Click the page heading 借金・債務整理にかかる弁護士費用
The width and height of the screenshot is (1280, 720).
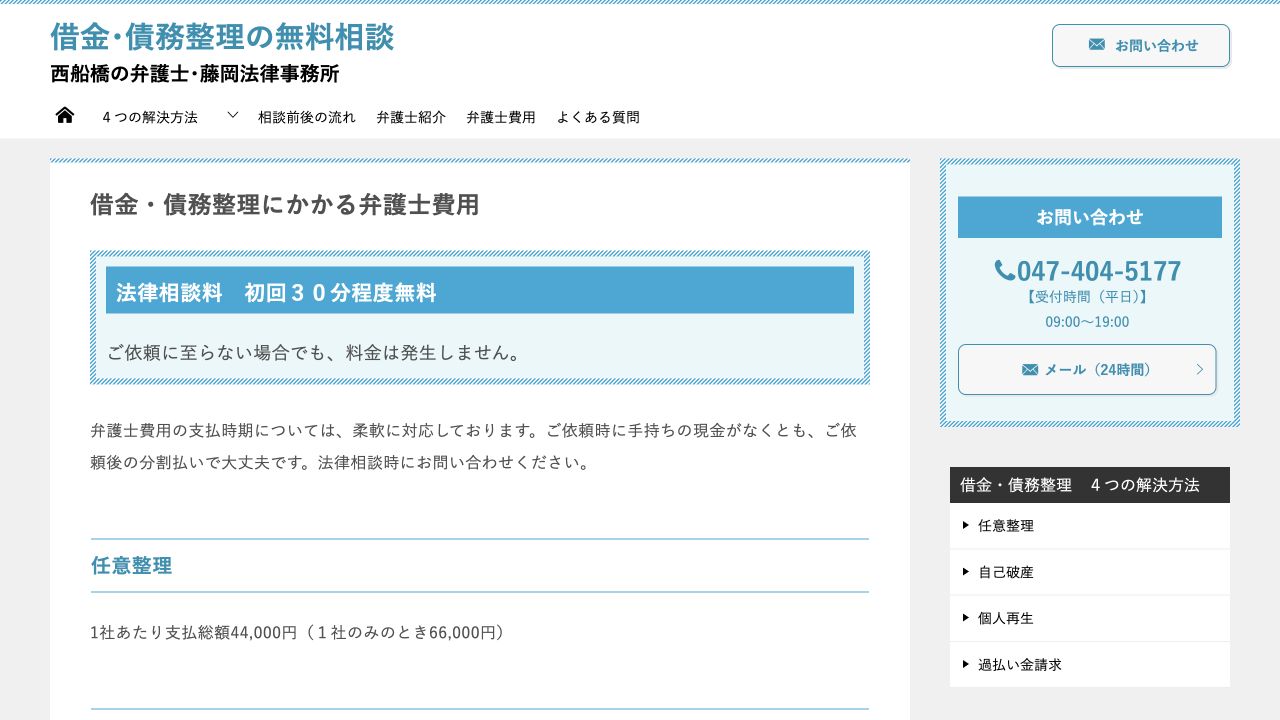(285, 205)
